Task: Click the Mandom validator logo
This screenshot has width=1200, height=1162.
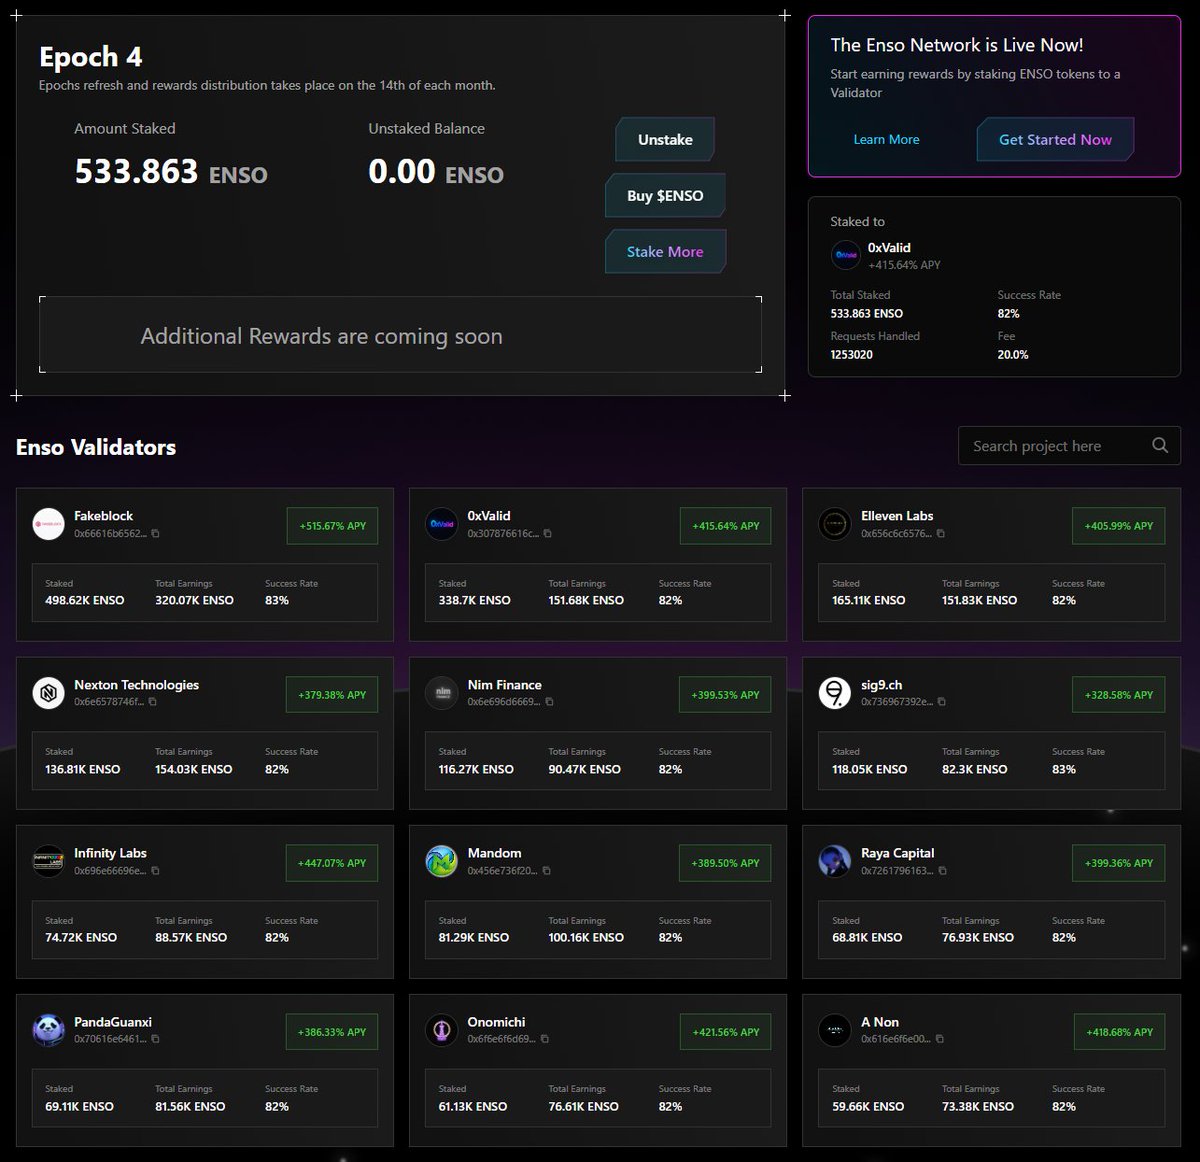Action: [441, 861]
